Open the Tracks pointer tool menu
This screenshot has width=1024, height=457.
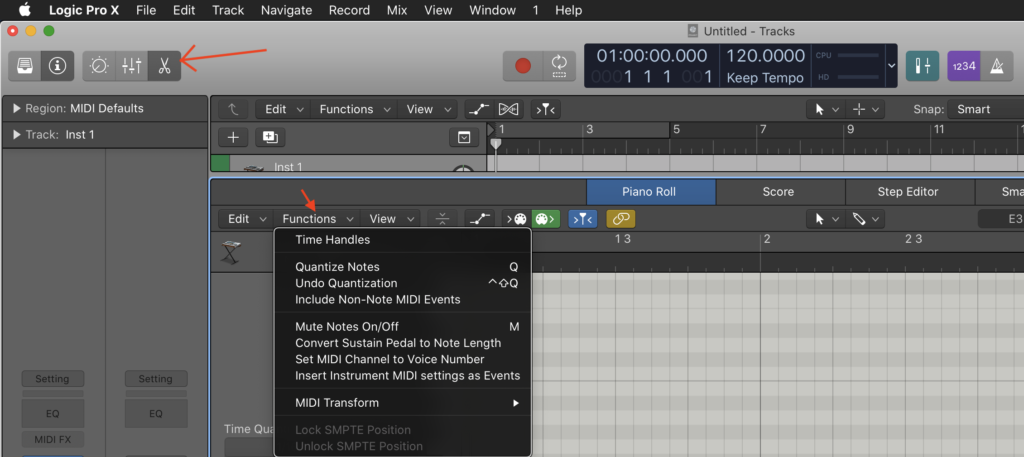point(825,109)
